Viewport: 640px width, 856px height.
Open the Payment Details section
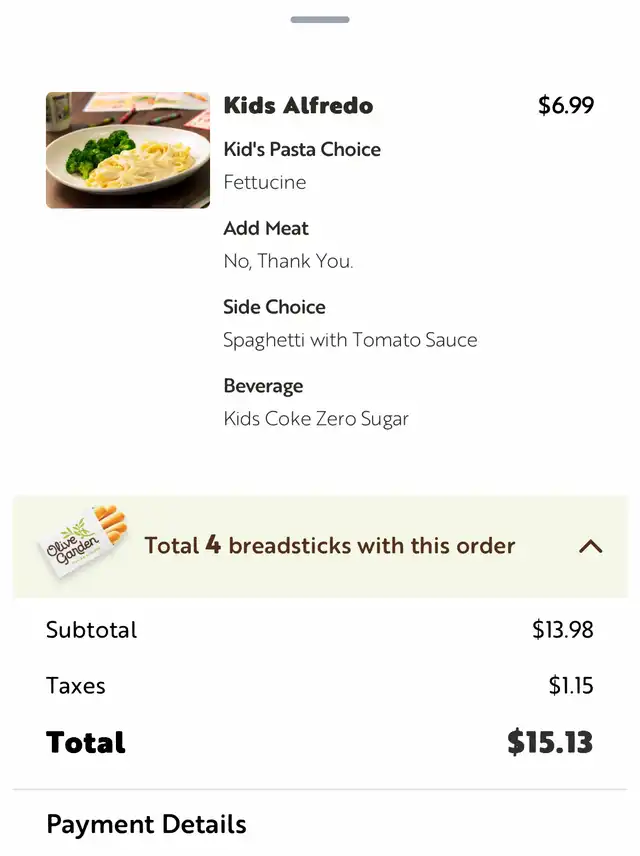146,824
